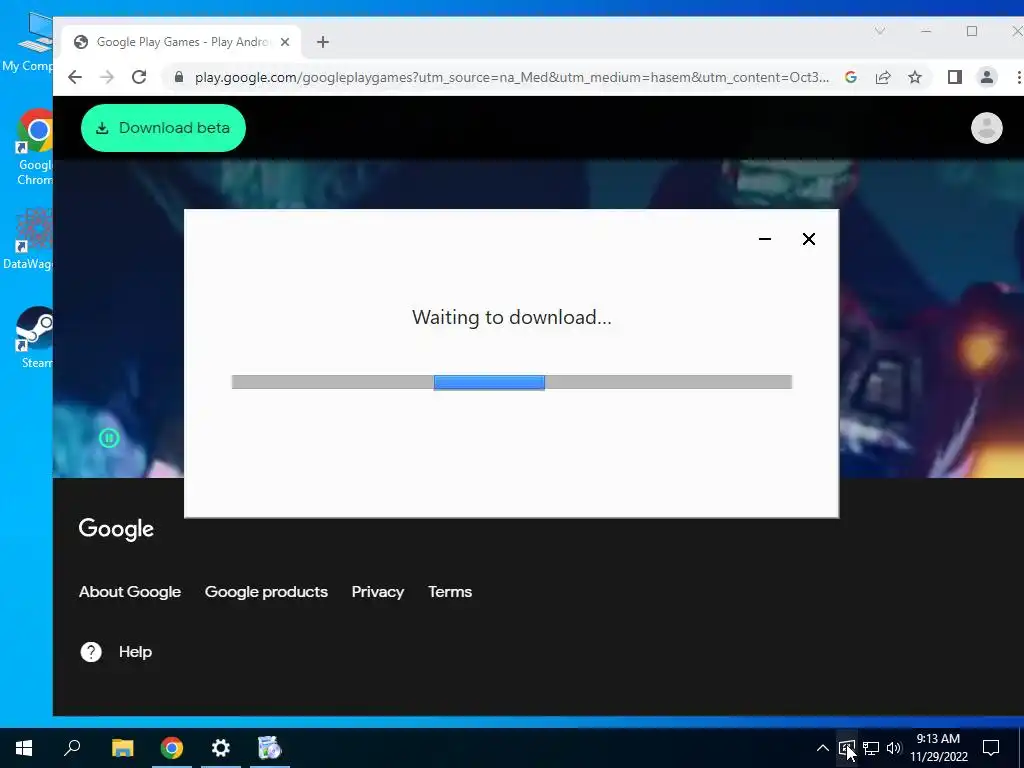Maximize the Chrome window

(x=972, y=31)
